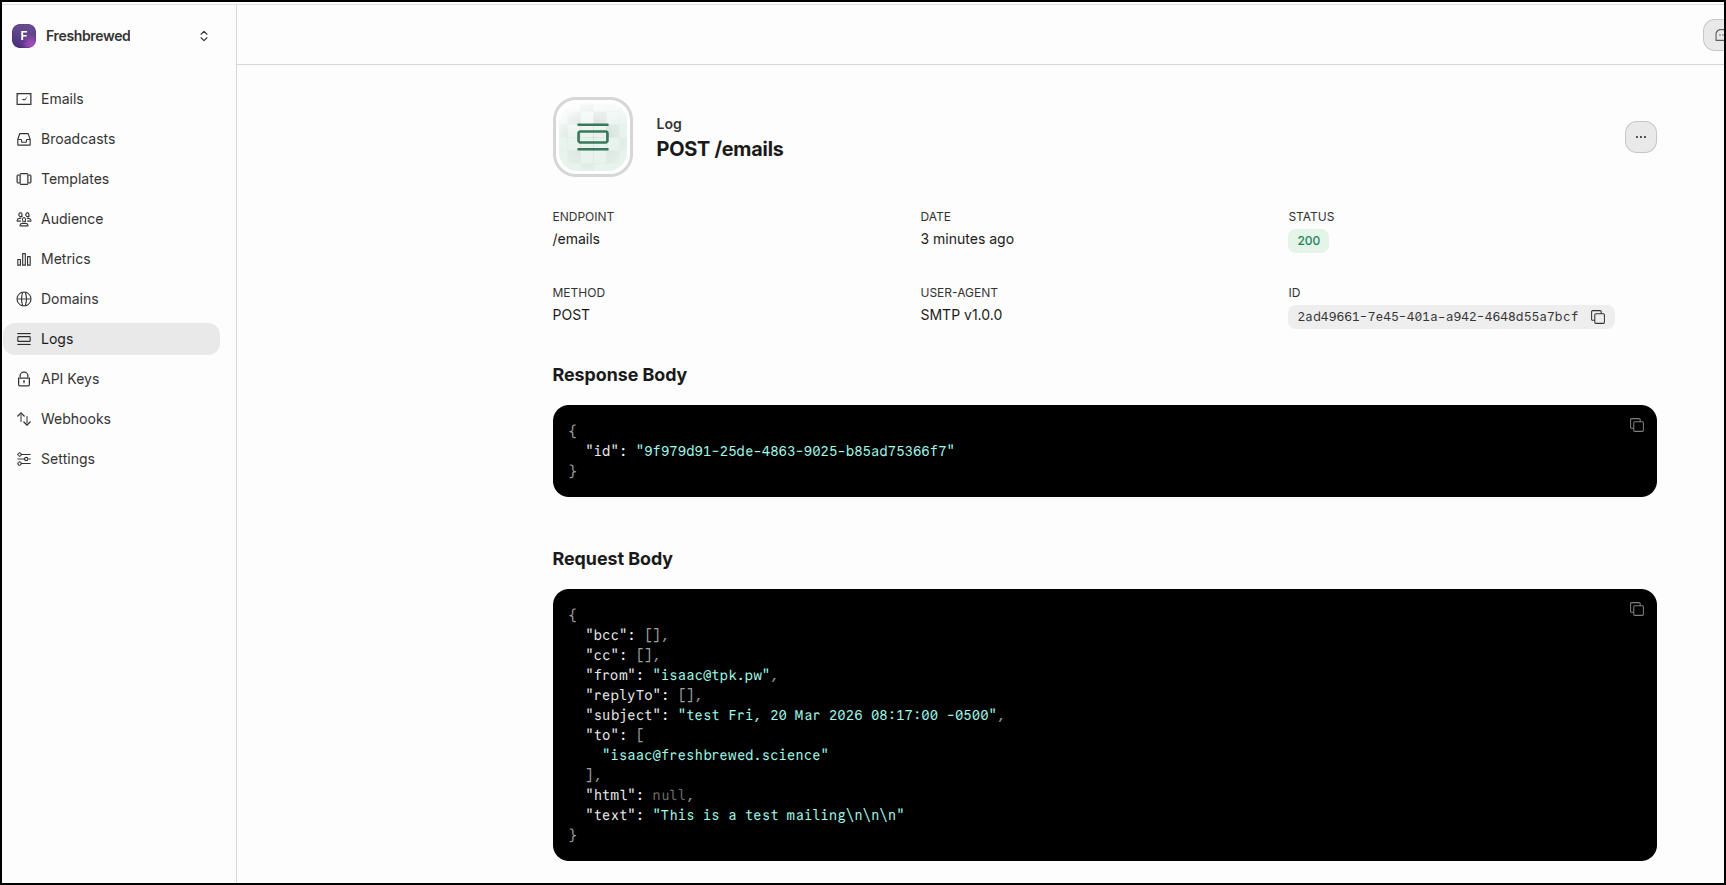Go to Broadcasts page
1726x885 pixels.
[77, 139]
